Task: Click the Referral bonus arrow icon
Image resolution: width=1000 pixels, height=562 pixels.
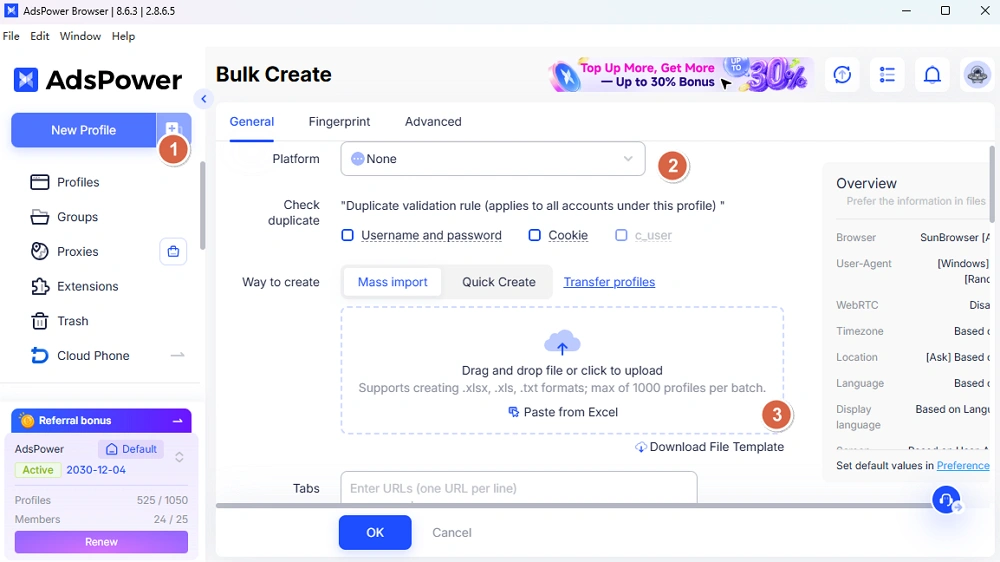Action: pyautogui.click(x=177, y=421)
